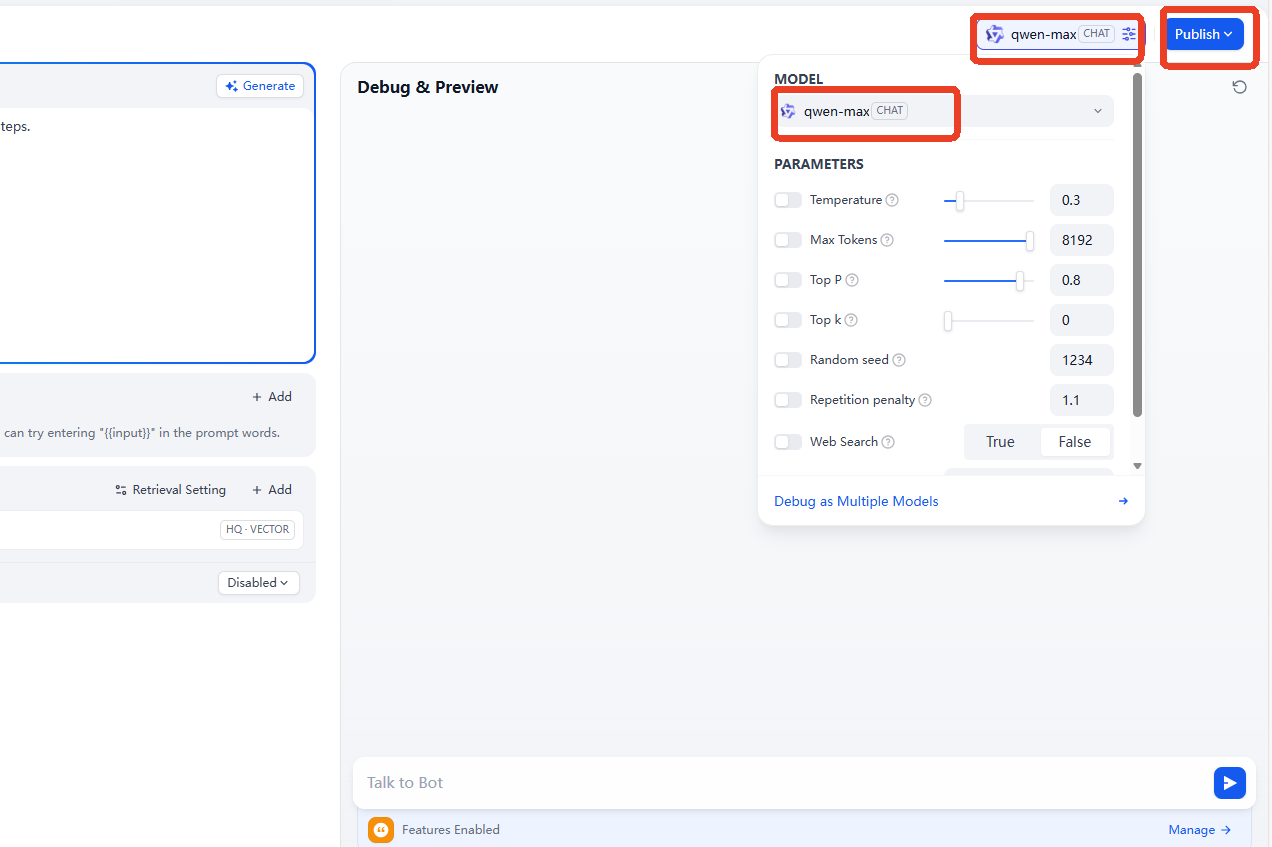
Task: Click the Temperature value field showing 0.3
Action: 1082,200
